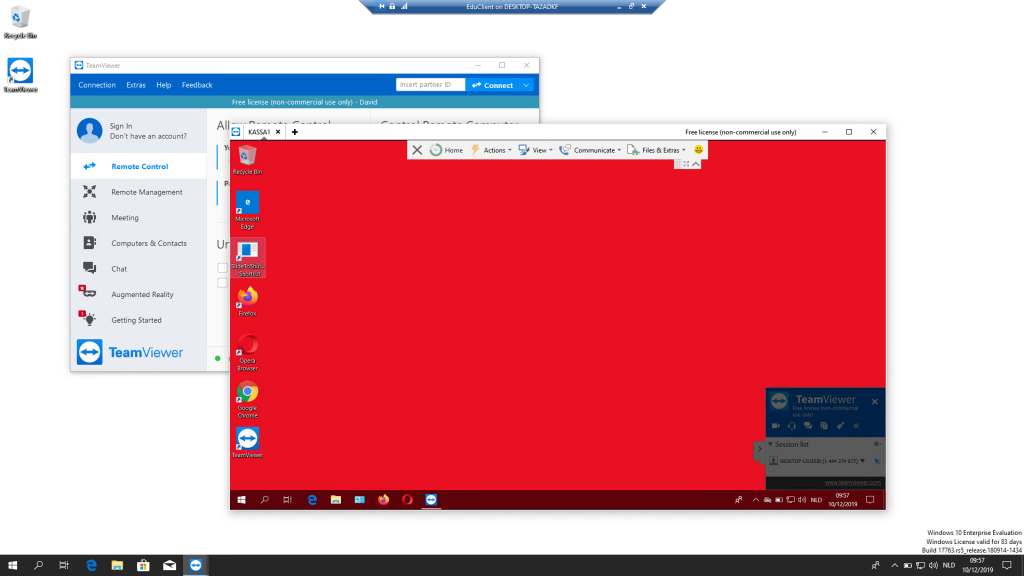
Task: Open the Files & Extras dropdown
Action: tap(657, 150)
